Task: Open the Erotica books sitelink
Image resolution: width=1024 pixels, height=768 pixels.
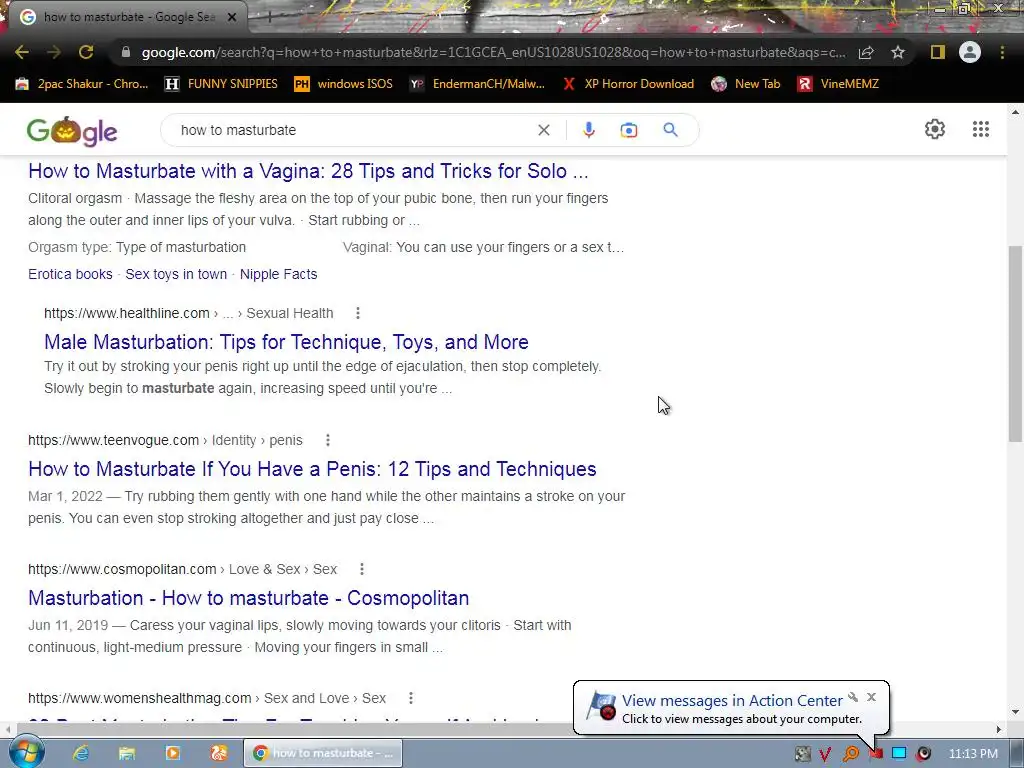Action: [71, 274]
